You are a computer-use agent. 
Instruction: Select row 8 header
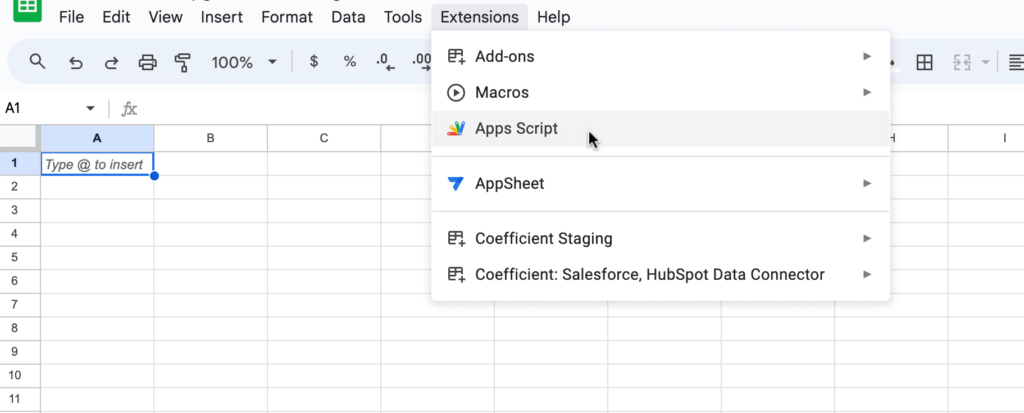click(x=20, y=329)
